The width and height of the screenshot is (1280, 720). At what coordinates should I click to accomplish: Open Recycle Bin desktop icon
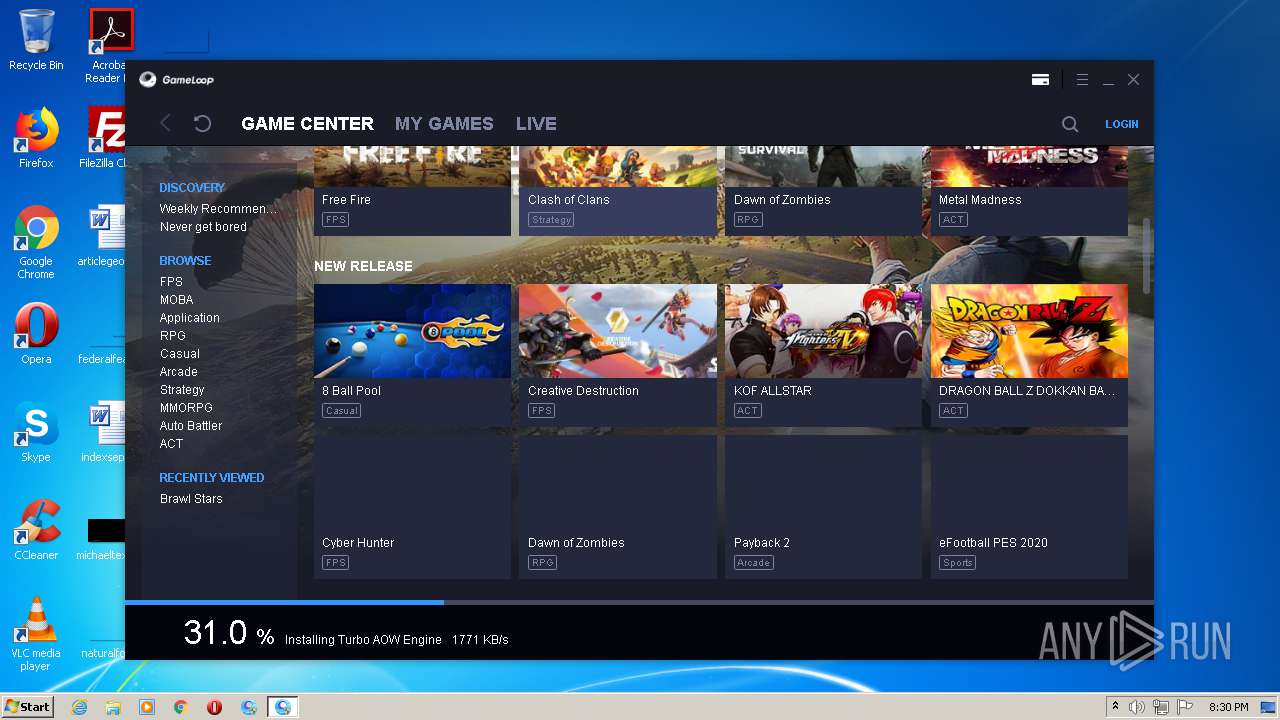pos(36,40)
